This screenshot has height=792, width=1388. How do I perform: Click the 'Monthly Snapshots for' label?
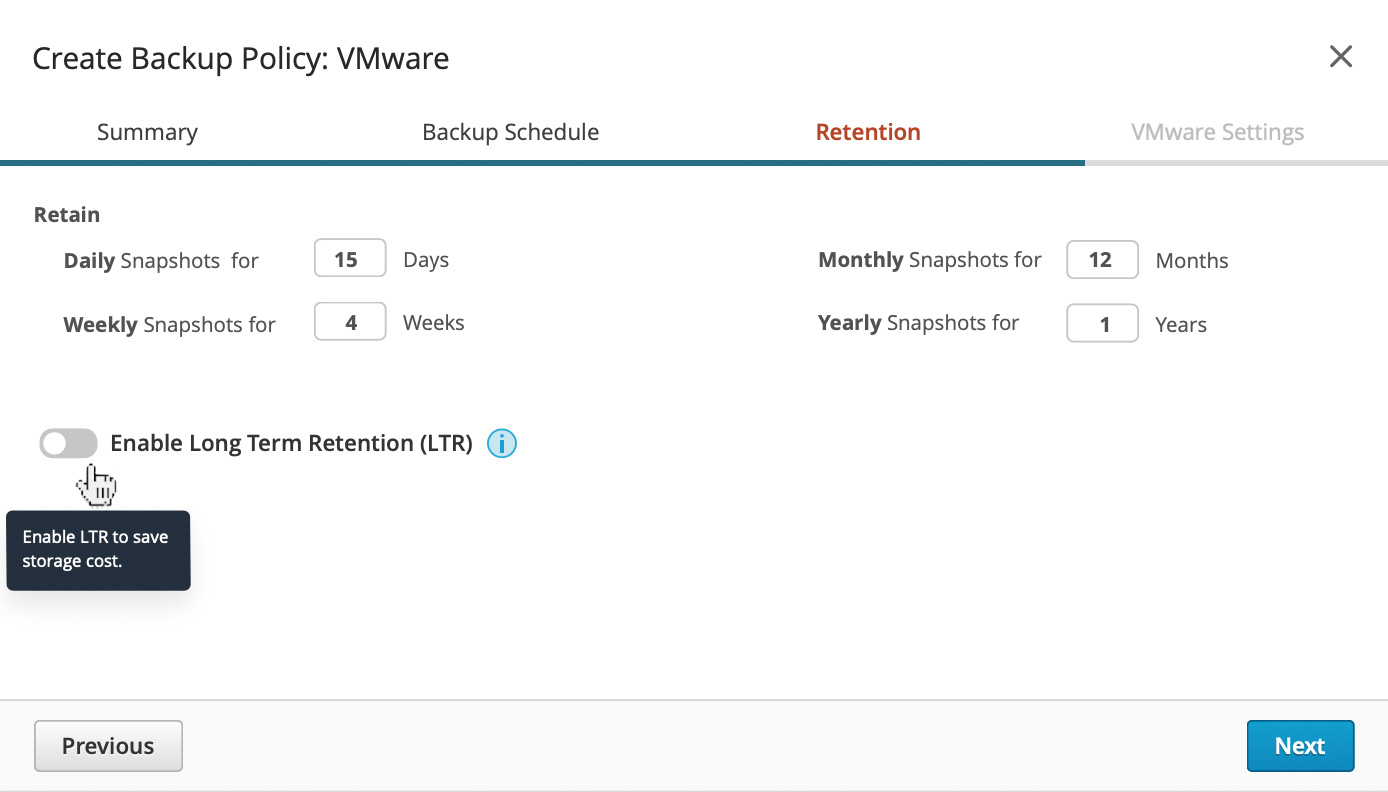tap(929, 260)
